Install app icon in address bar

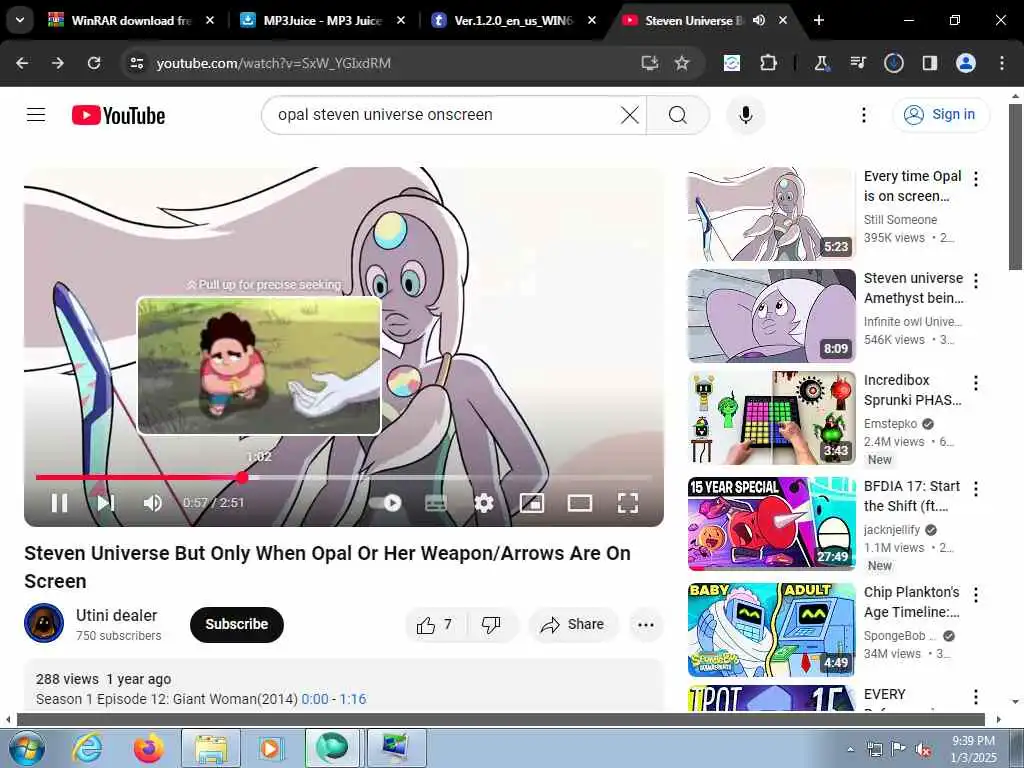[x=649, y=63]
